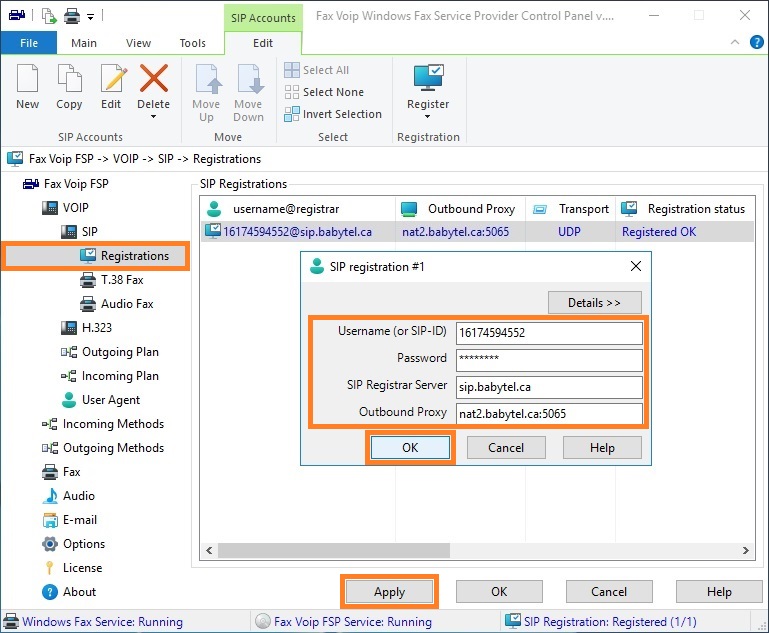Choose Select None in the ribbon

tap(324, 92)
